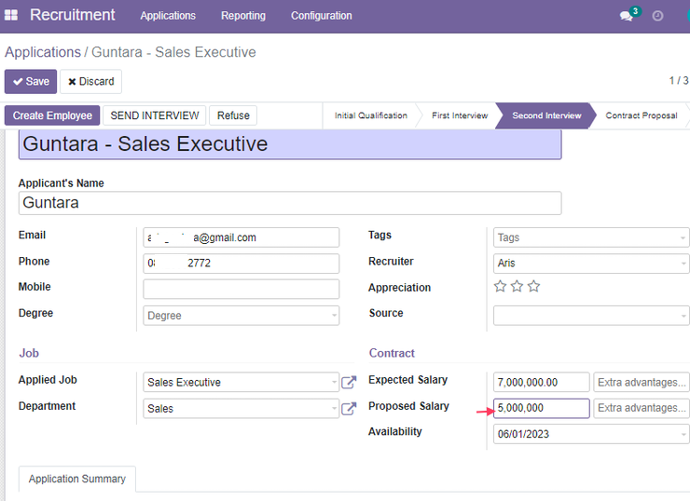Open the apps grid menu icon
This screenshot has height=501, width=690.
point(11,15)
